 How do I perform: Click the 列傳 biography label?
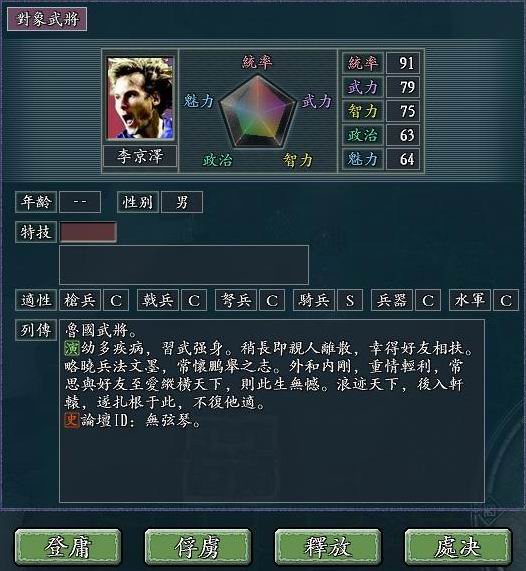[36, 330]
